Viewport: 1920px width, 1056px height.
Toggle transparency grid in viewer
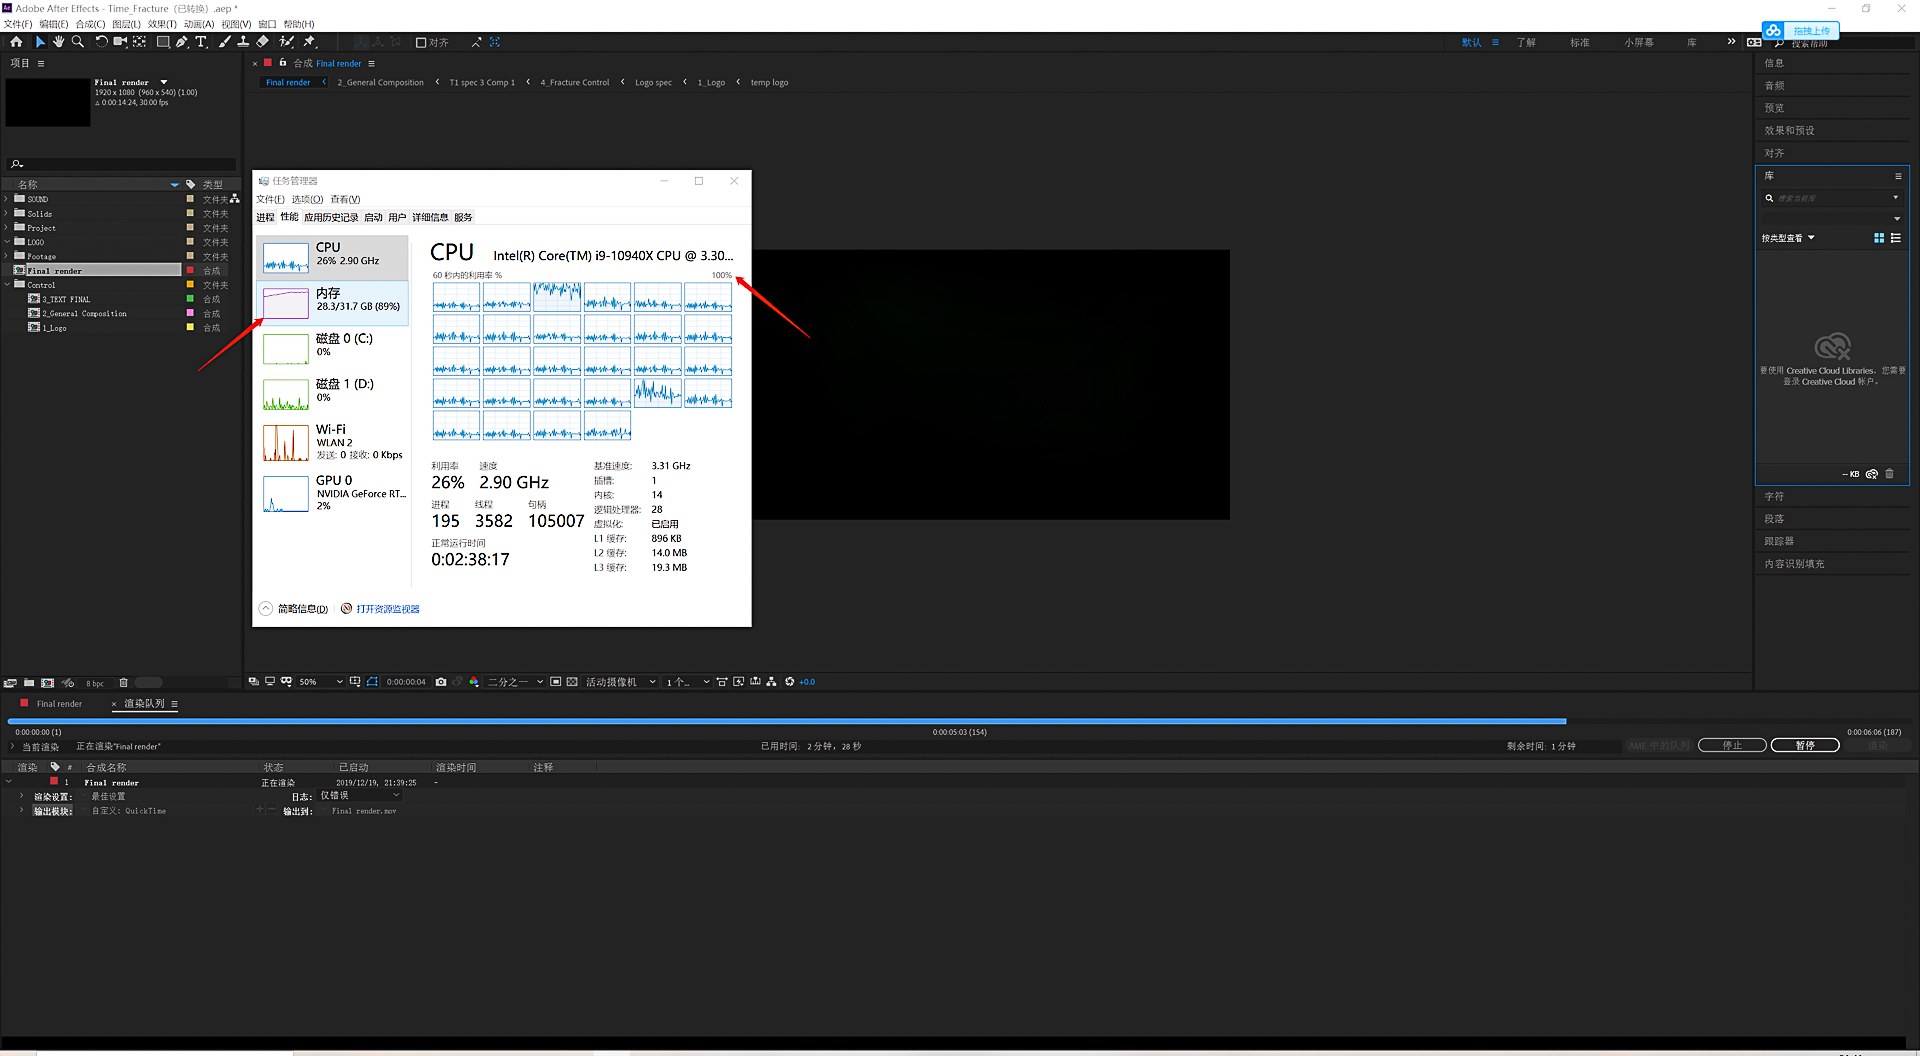tap(572, 682)
